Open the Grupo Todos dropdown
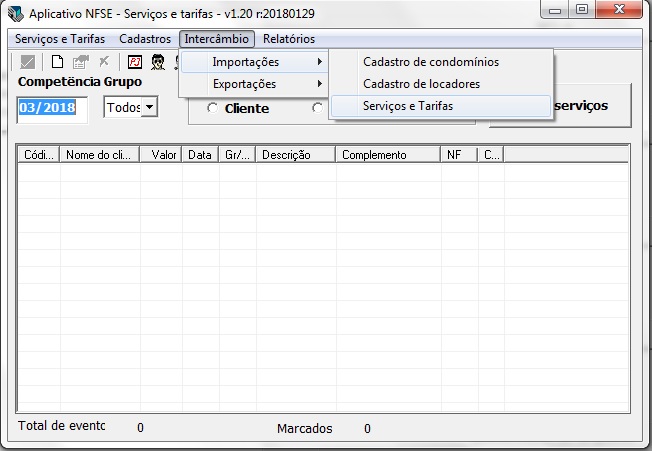Viewport: 652px width, 451px height. 149,107
